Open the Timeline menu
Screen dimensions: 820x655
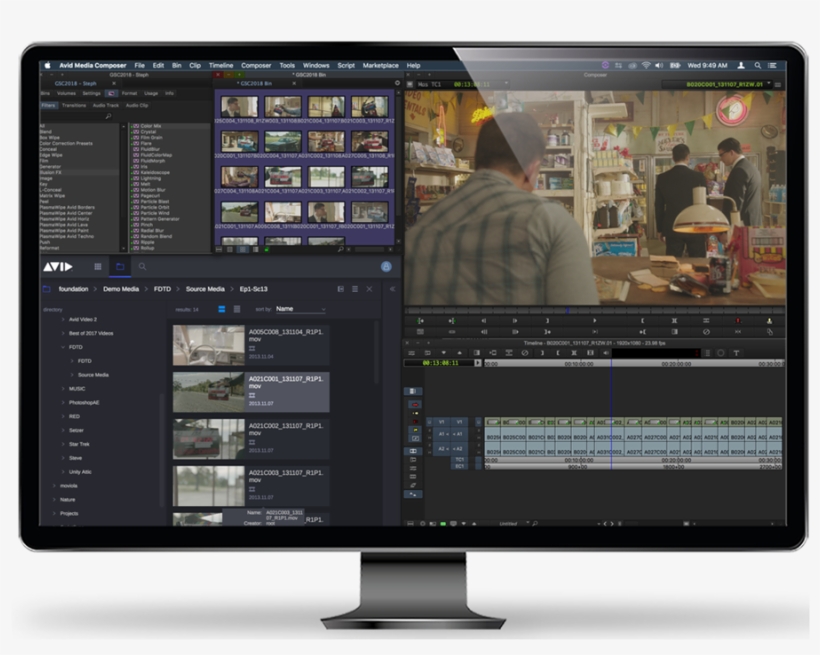pyautogui.click(x=221, y=65)
